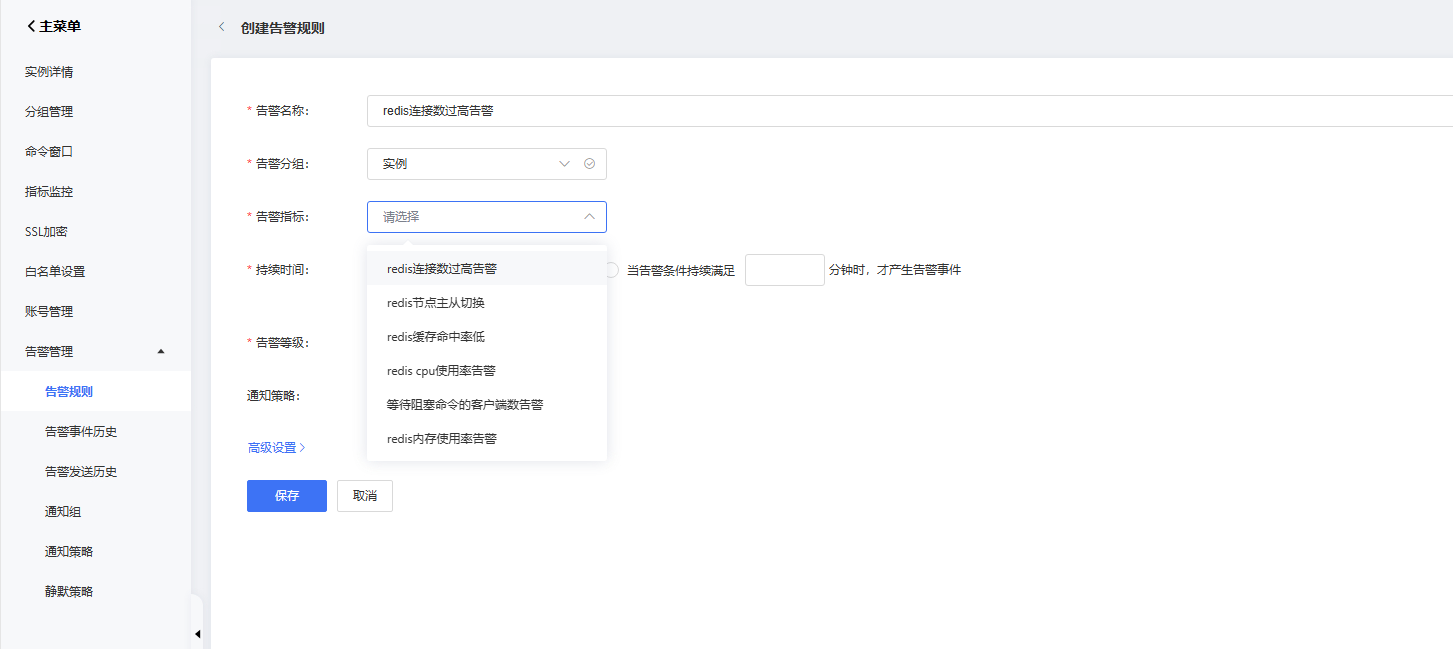This screenshot has height=649, width=1453.
Task: Choose 等待阻塞命令的客户端数告警 option
Action: click(x=487, y=405)
